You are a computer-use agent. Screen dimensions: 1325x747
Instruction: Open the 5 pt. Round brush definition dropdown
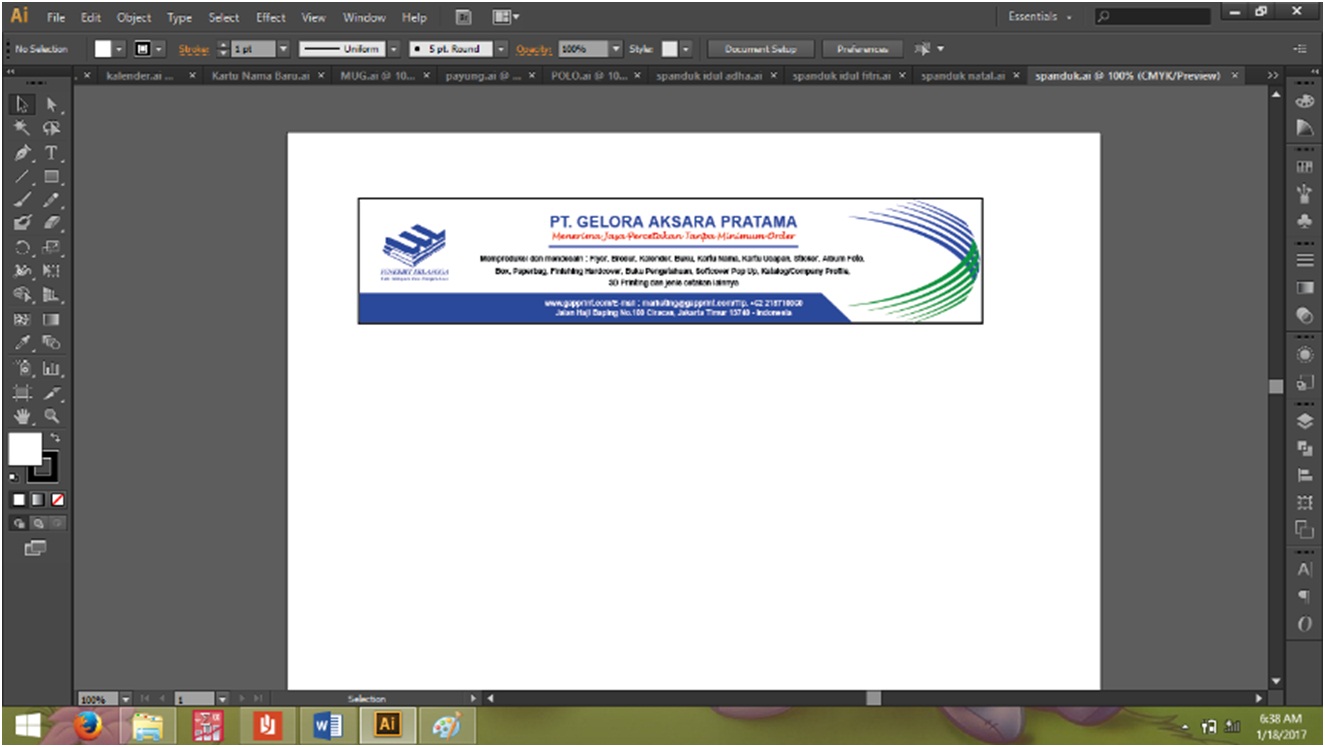coord(501,49)
